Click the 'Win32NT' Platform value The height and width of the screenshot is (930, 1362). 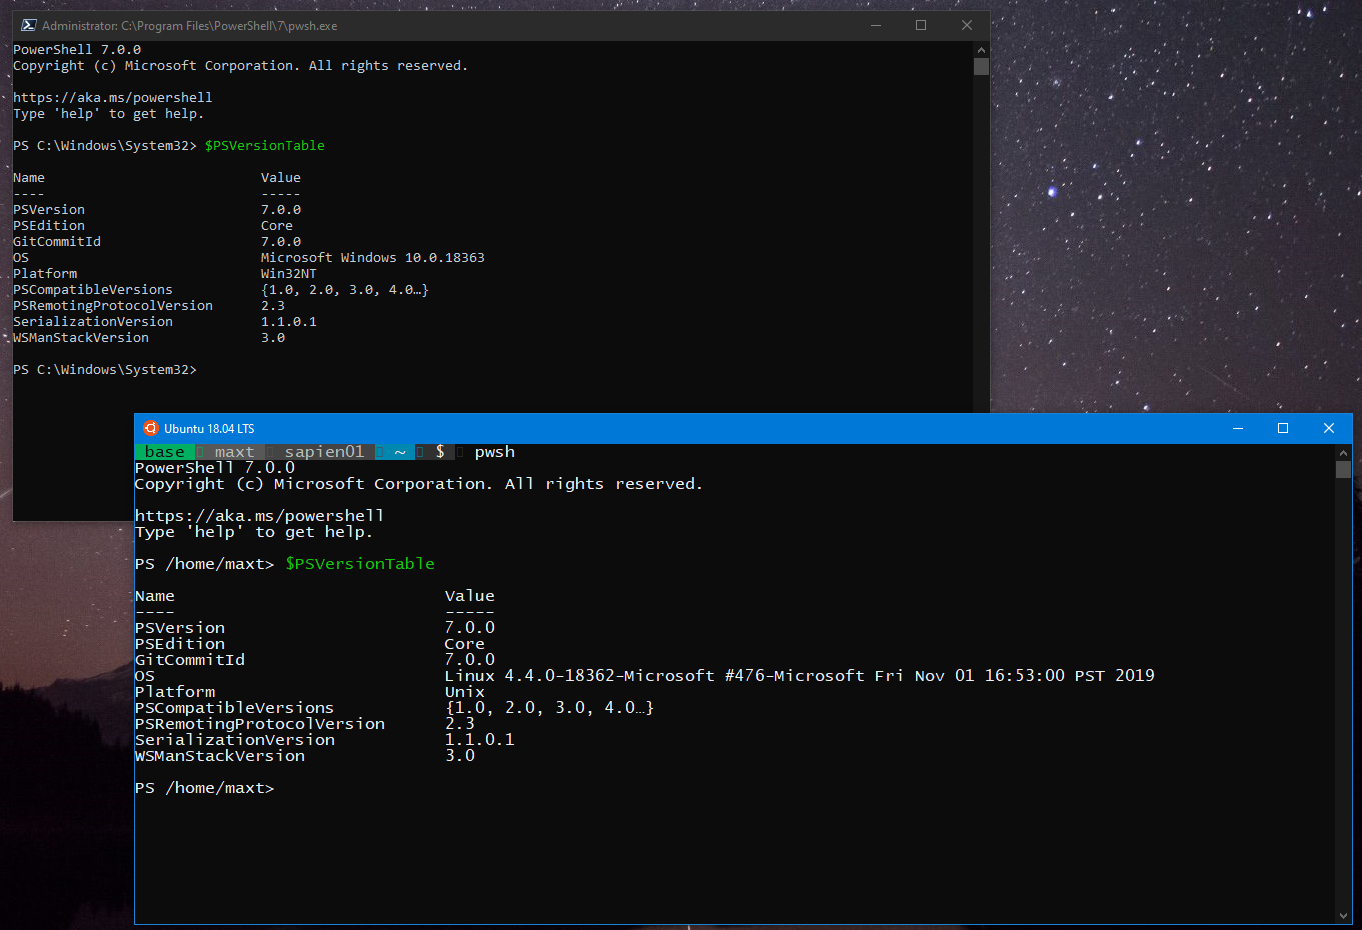289,273
